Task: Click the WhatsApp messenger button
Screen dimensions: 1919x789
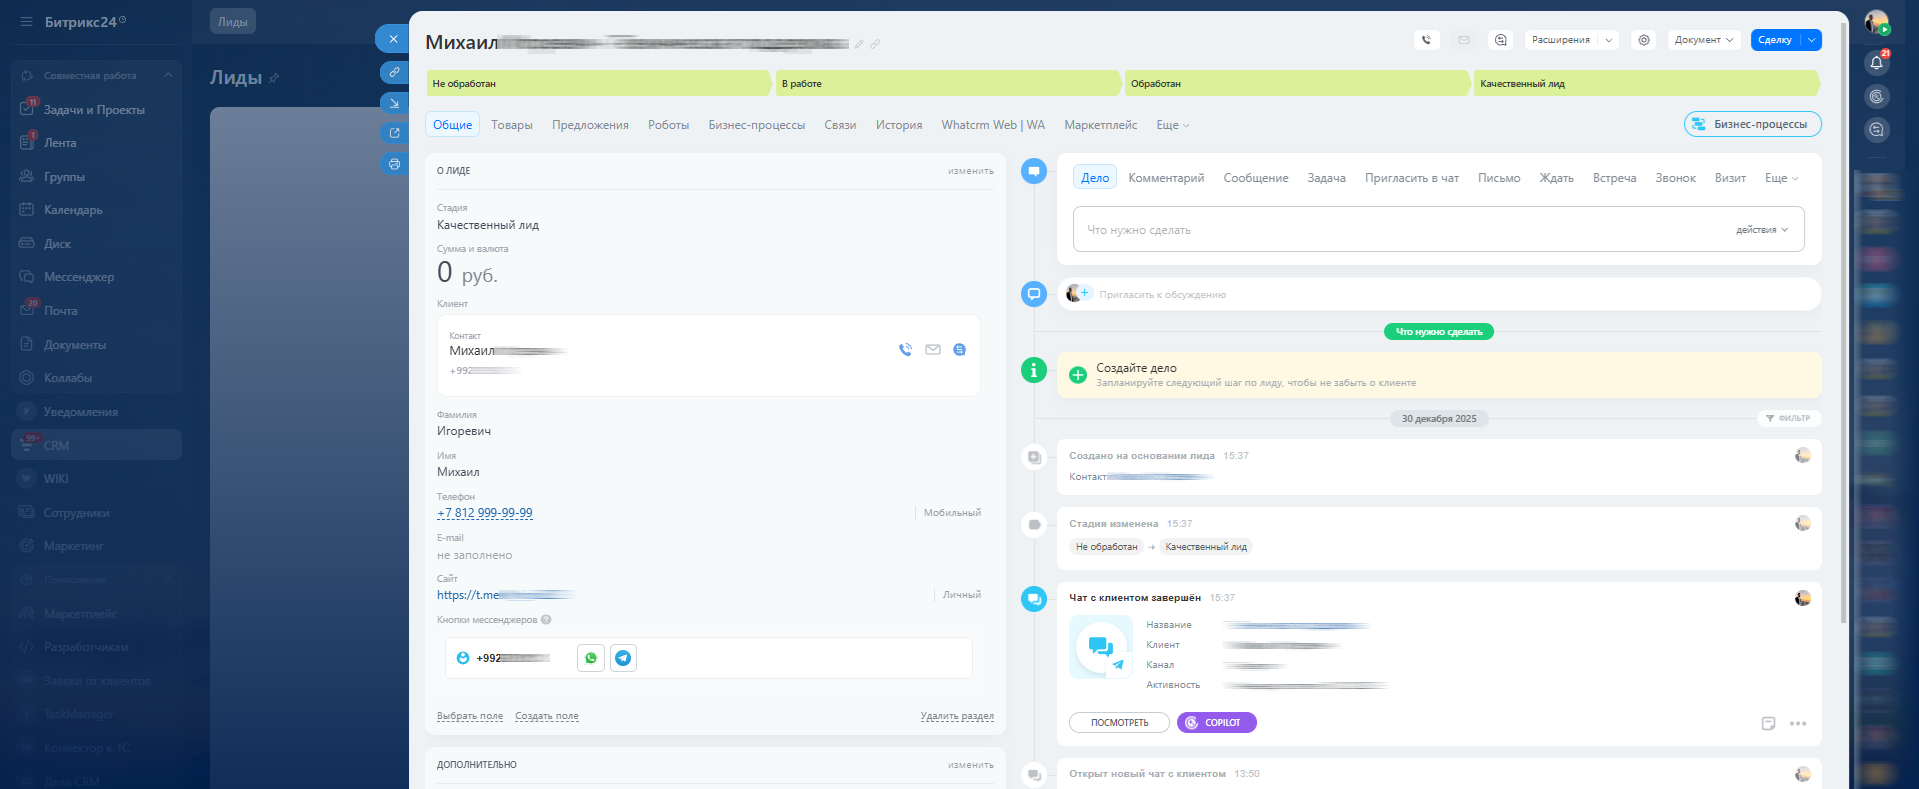Action: coord(591,658)
